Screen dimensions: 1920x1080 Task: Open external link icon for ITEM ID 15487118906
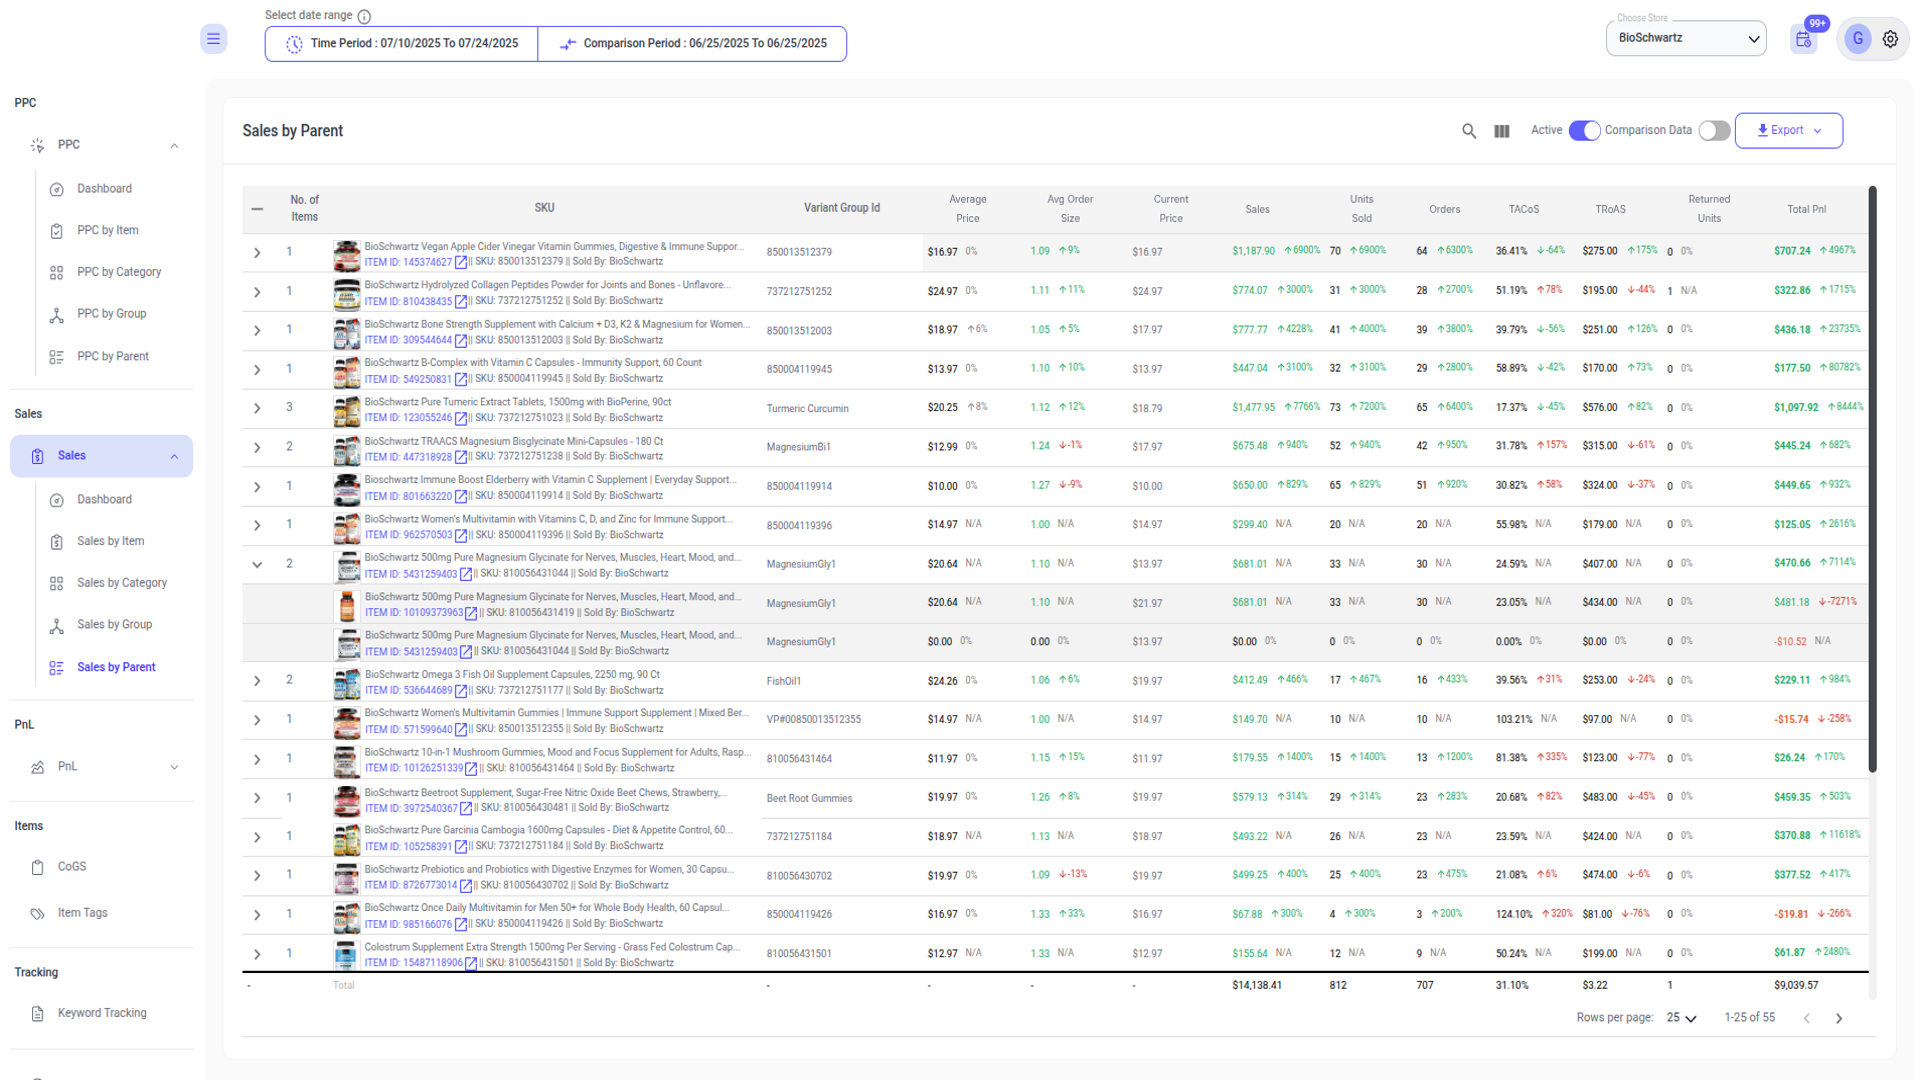[471, 965]
